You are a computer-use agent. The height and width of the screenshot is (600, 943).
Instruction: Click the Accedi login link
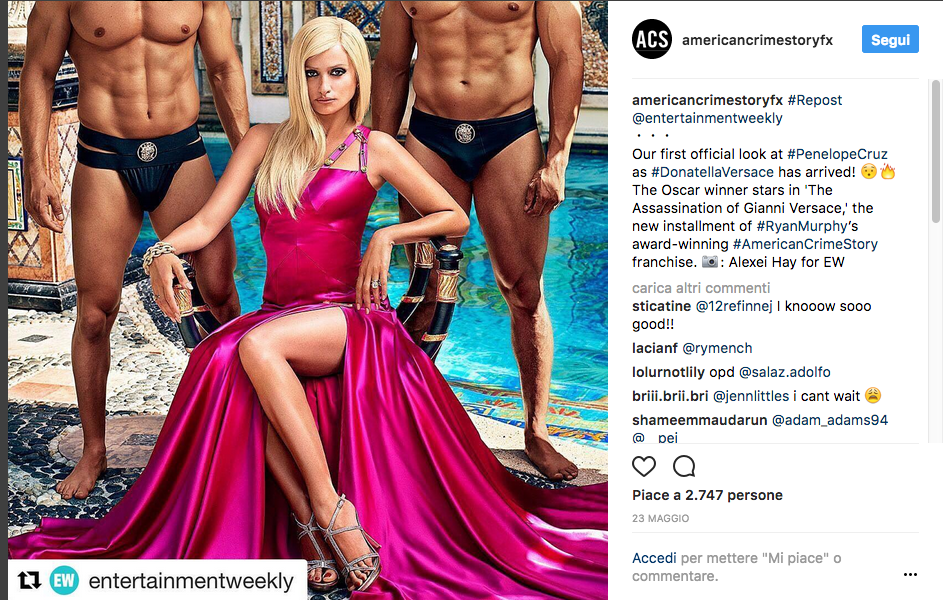[x=654, y=558]
